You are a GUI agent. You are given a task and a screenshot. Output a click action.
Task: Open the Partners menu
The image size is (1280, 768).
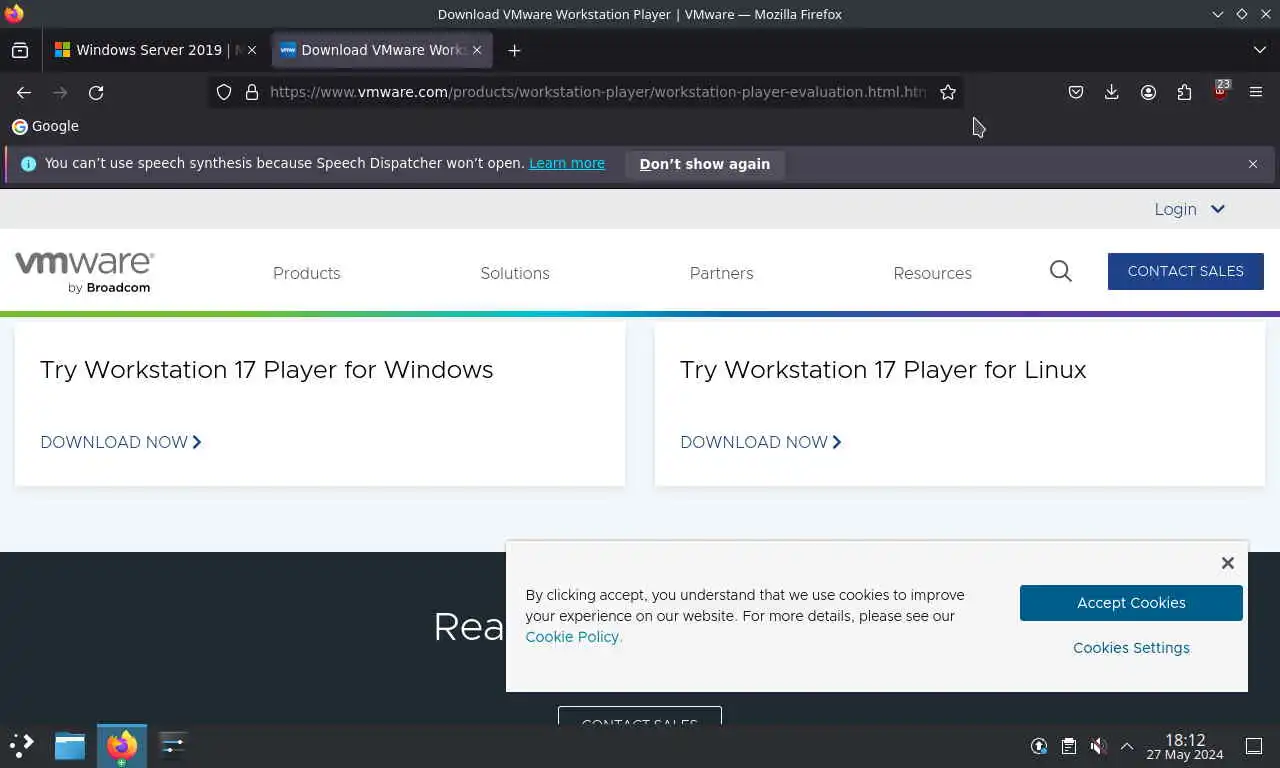point(722,273)
